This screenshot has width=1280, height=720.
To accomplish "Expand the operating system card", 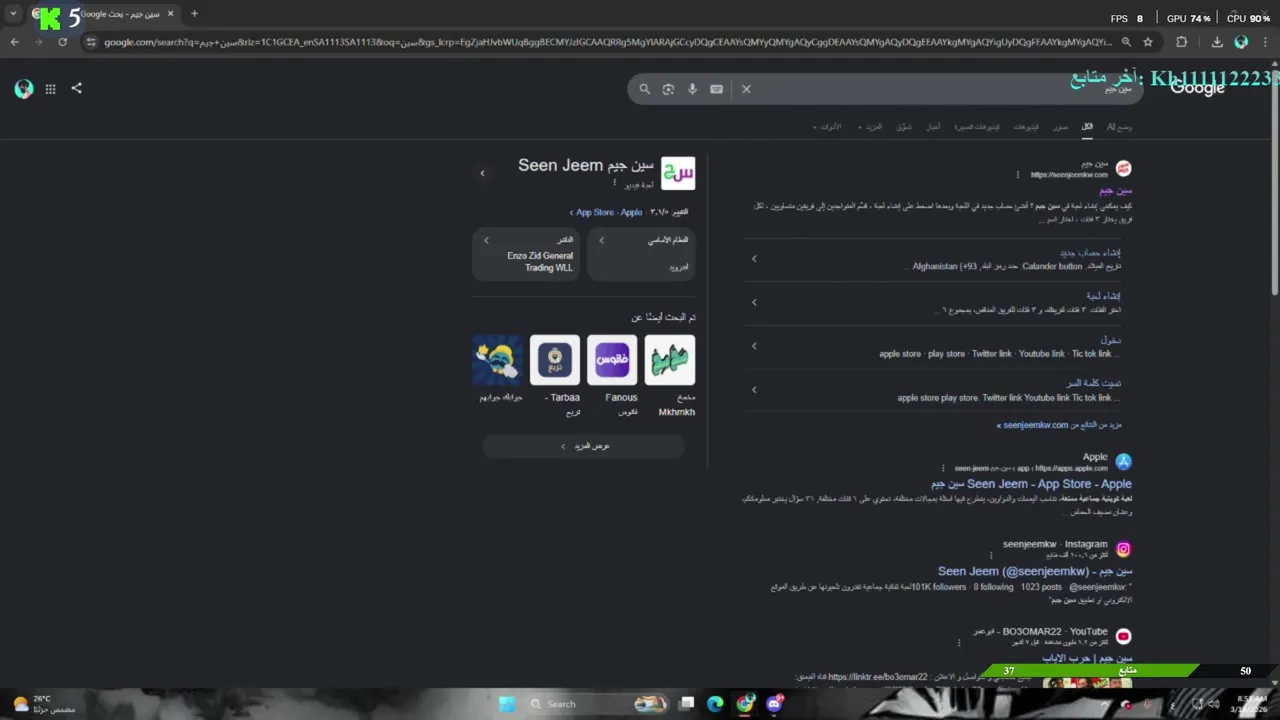I will click(x=642, y=254).
